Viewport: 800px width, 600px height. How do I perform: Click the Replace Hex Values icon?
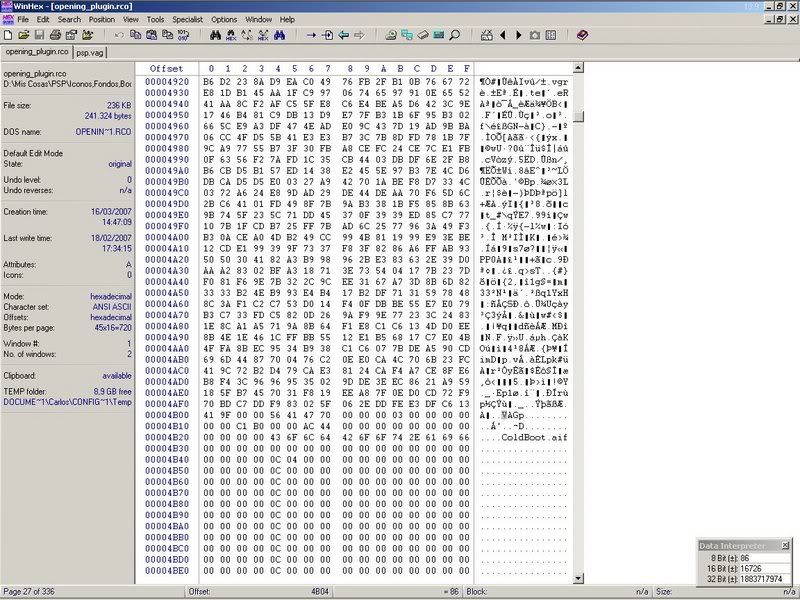point(263,35)
